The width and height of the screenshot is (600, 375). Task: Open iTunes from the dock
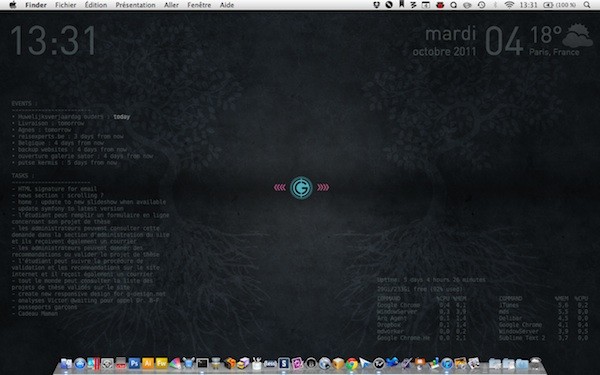(x=447, y=363)
